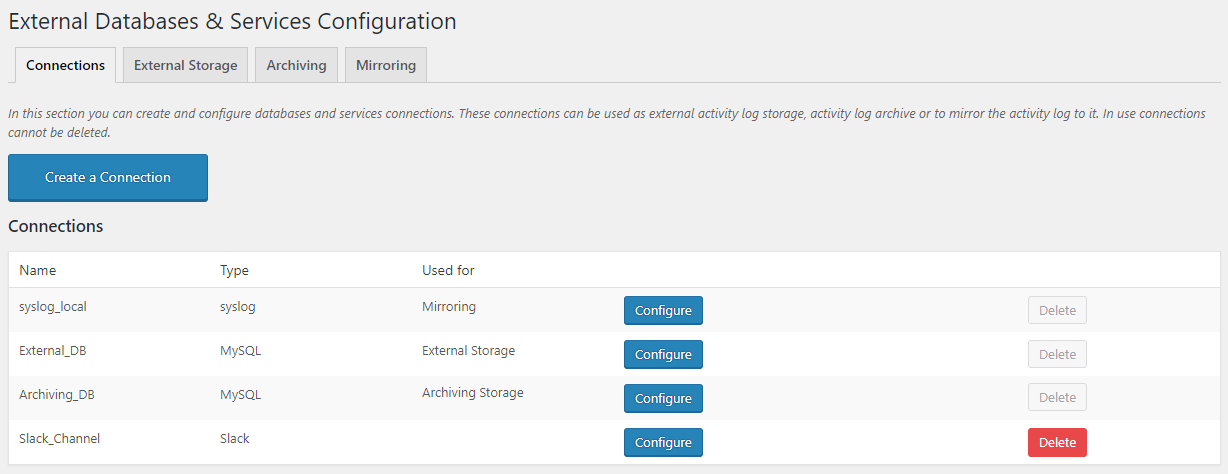Switch to the Connections tab
The width and height of the screenshot is (1228, 474).
coord(65,65)
